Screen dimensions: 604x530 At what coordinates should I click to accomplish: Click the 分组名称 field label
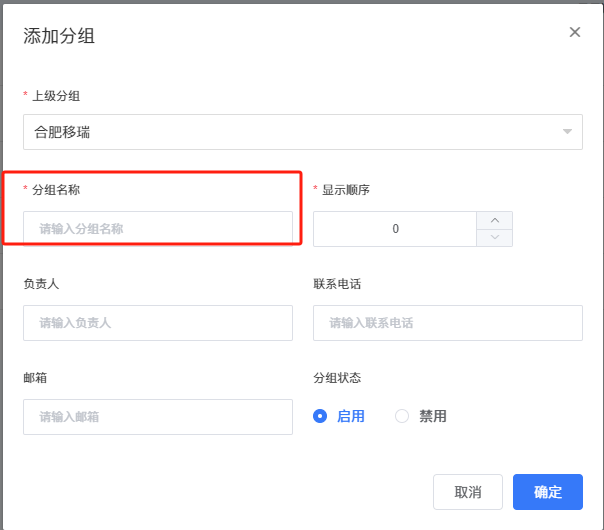click(x=57, y=189)
